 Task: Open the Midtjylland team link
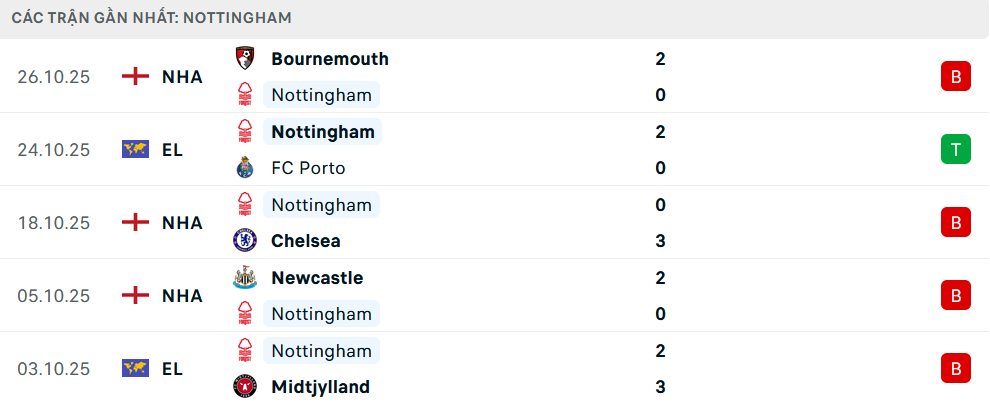320,387
